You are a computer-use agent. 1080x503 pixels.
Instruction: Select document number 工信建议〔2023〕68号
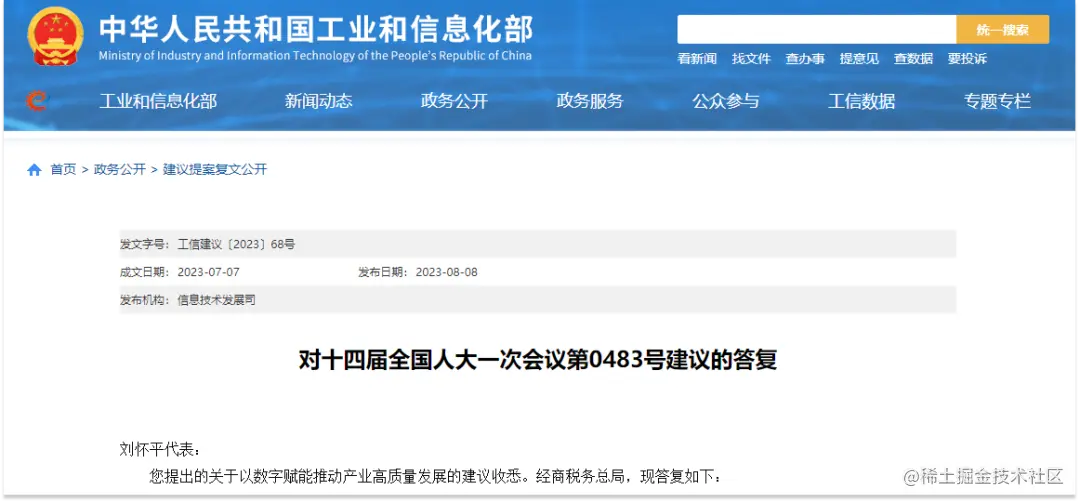click(x=236, y=244)
